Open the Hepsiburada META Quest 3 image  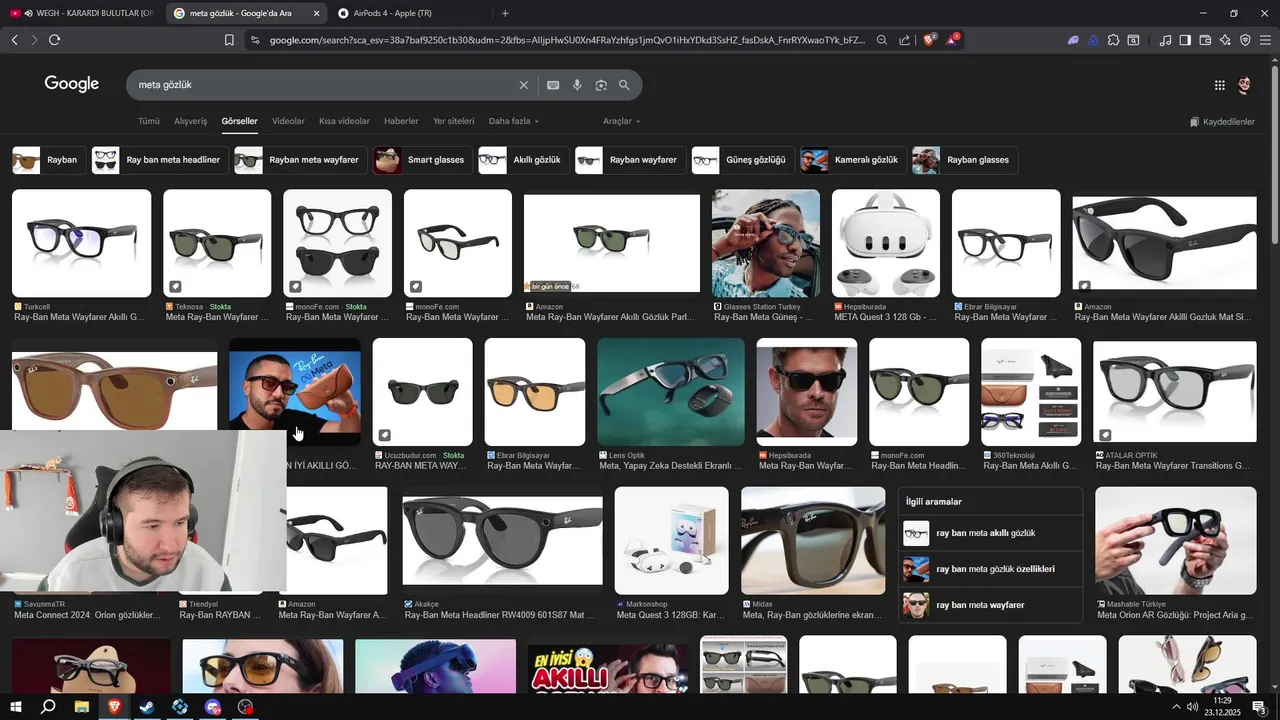pyautogui.click(x=885, y=243)
